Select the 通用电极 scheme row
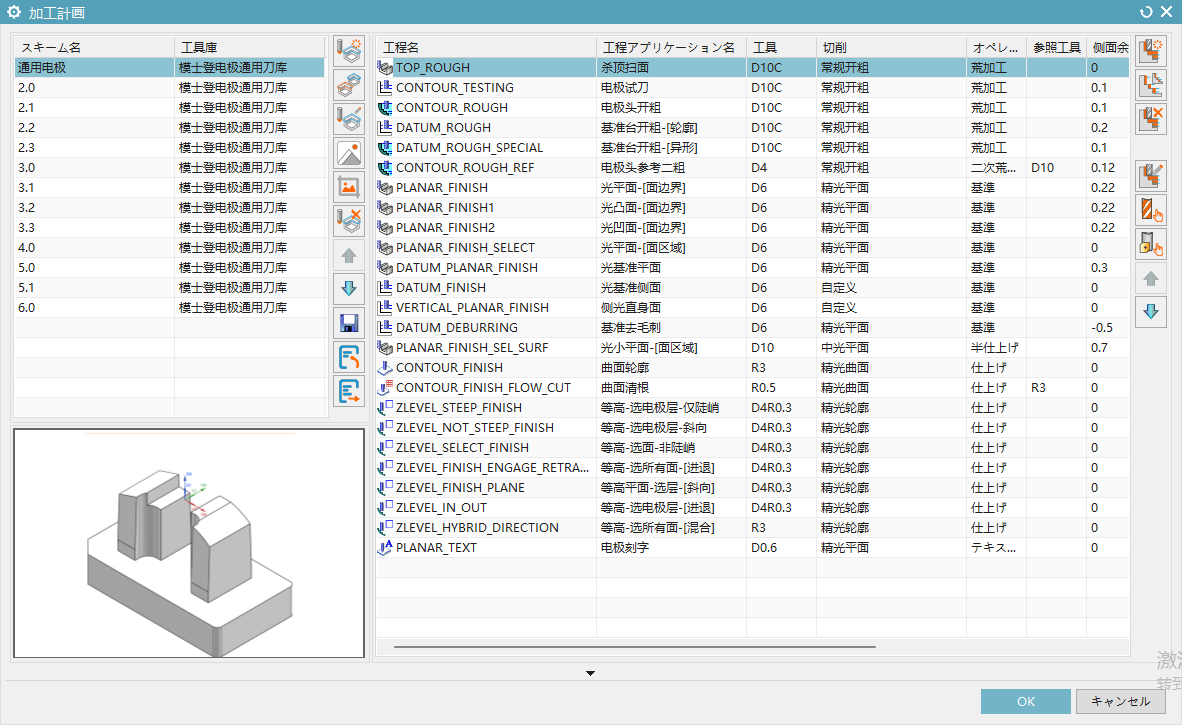1182x725 pixels. coord(170,67)
